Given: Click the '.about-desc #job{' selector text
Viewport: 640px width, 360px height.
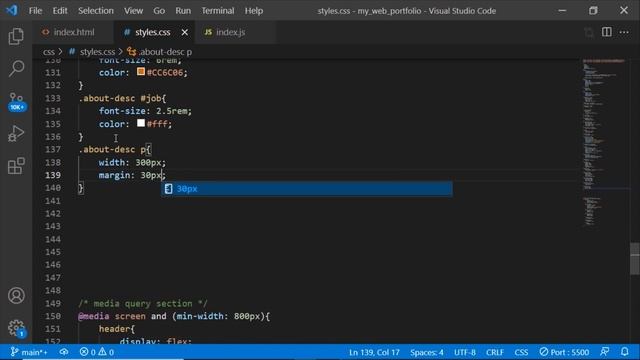Looking at the screenshot, I should coord(122,98).
